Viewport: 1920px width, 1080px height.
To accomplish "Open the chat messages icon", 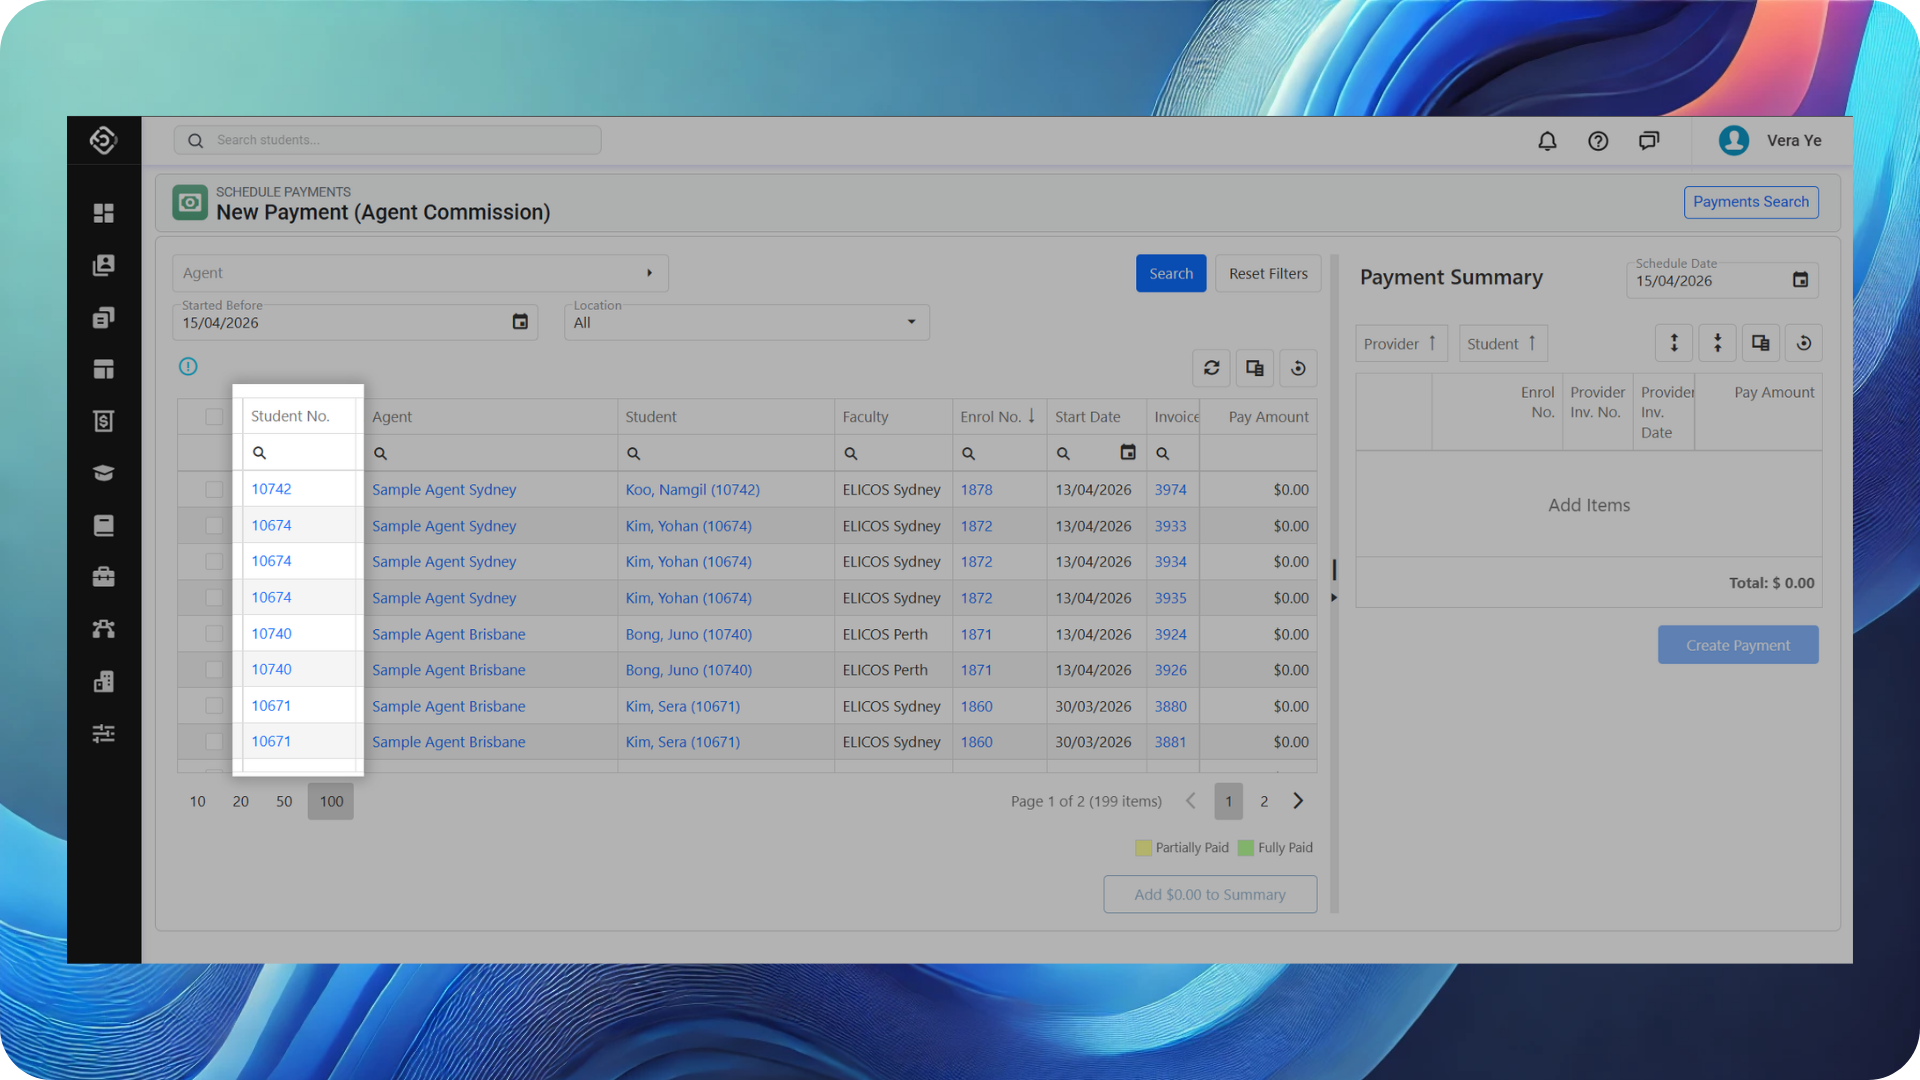I will pyautogui.click(x=1649, y=141).
